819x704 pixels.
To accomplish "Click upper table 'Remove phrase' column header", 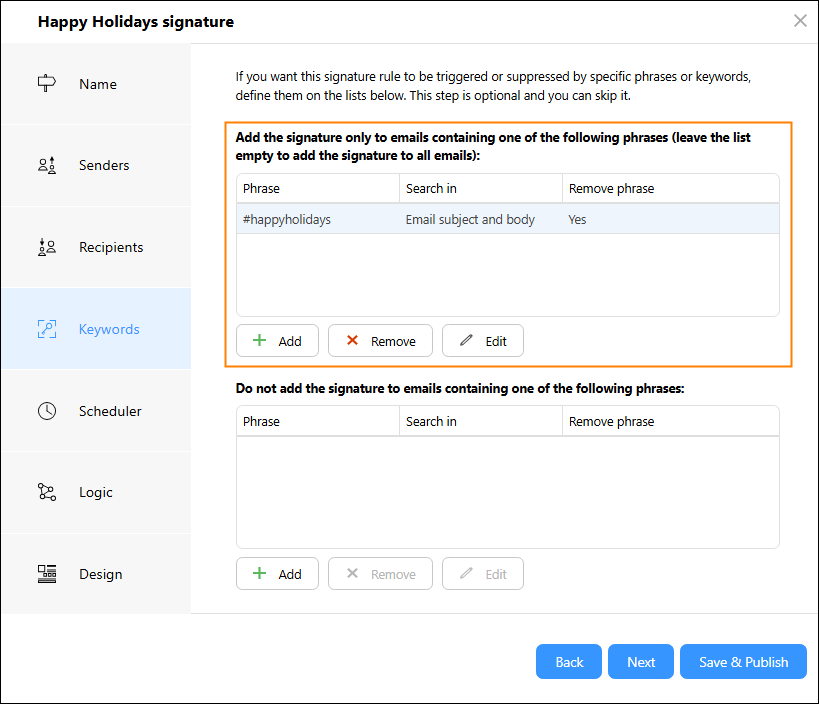I will click(671, 189).
